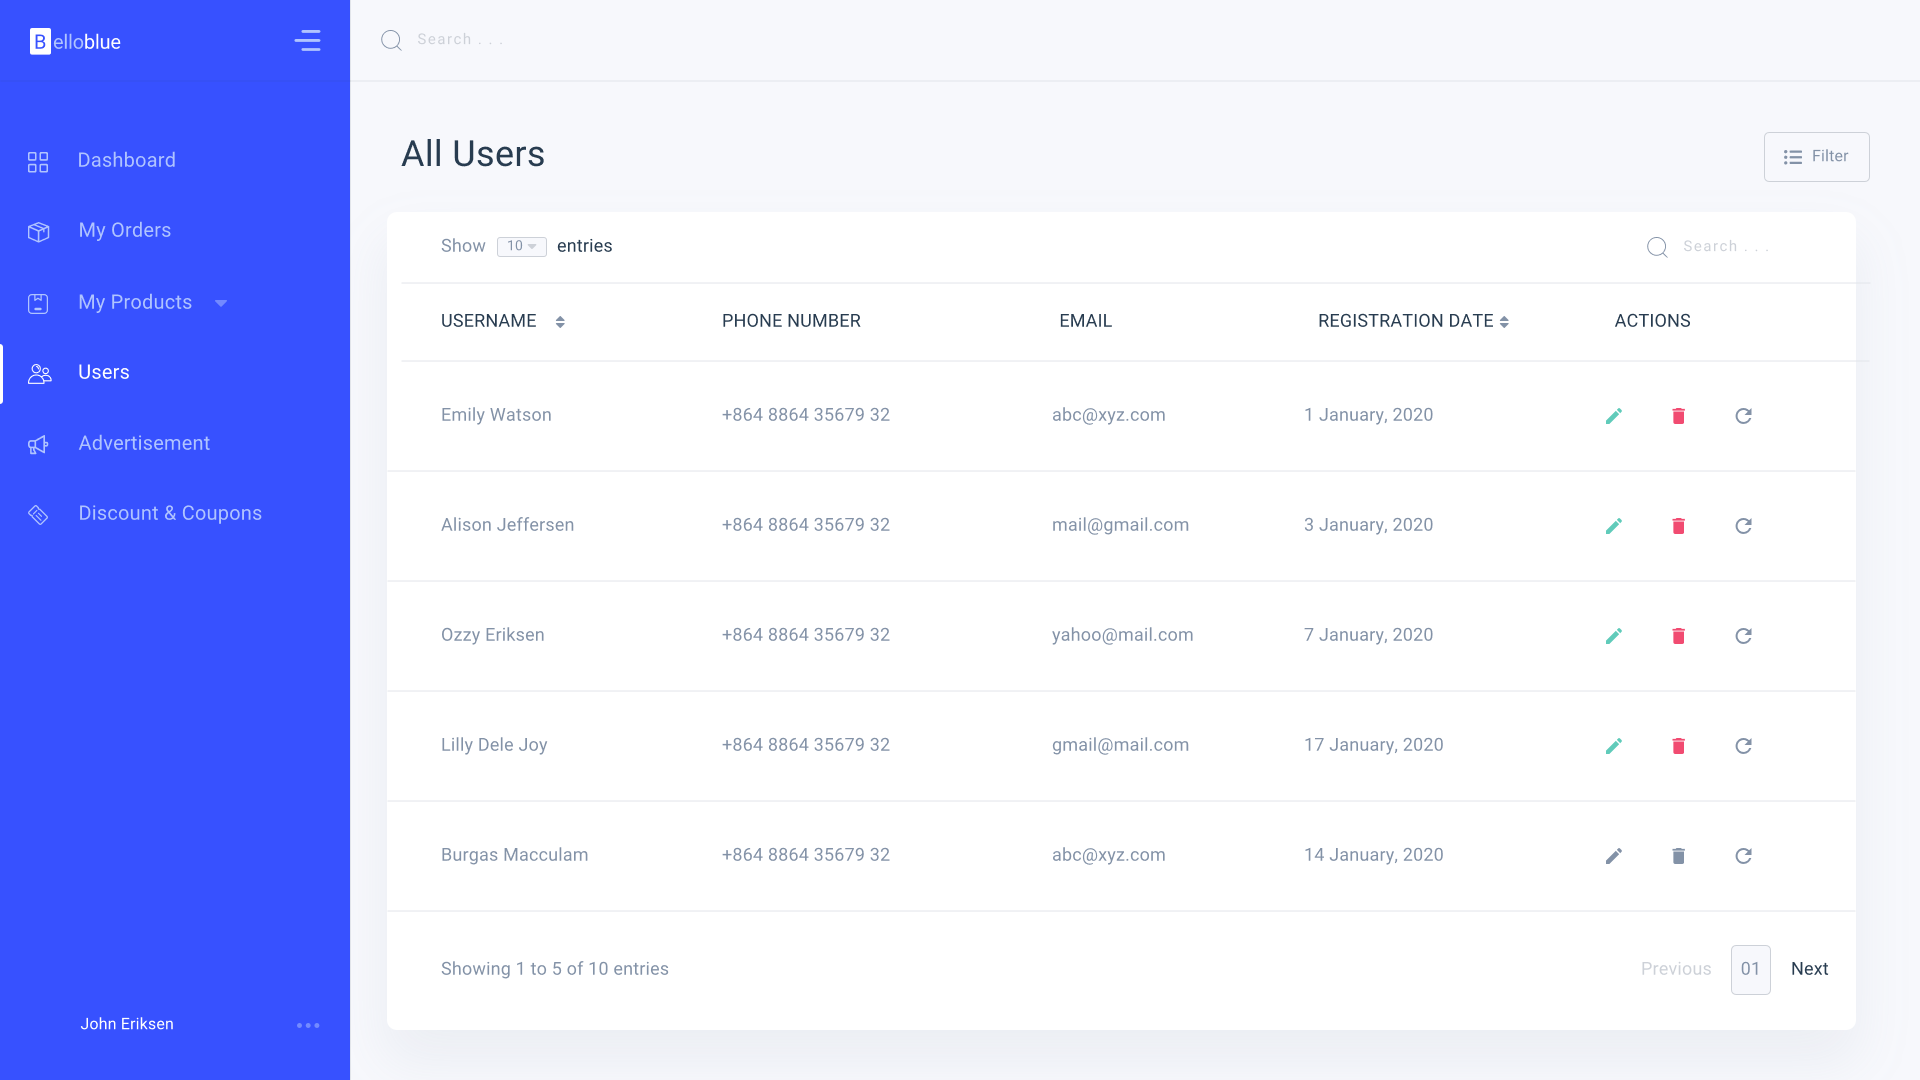
Task: Click email yahoo@mail.com
Action: click(x=1122, y=635)
